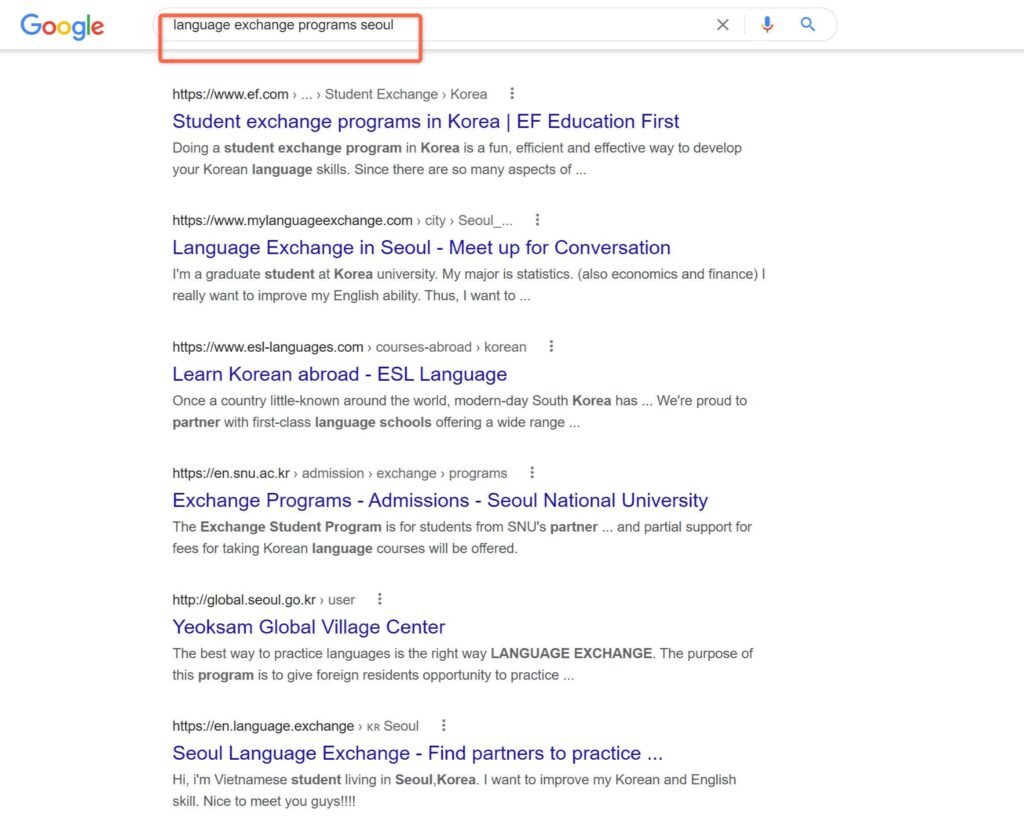
Task: Open 'Learn Korean abroad - ESL Language' result
Action: (x=339, y=375)
